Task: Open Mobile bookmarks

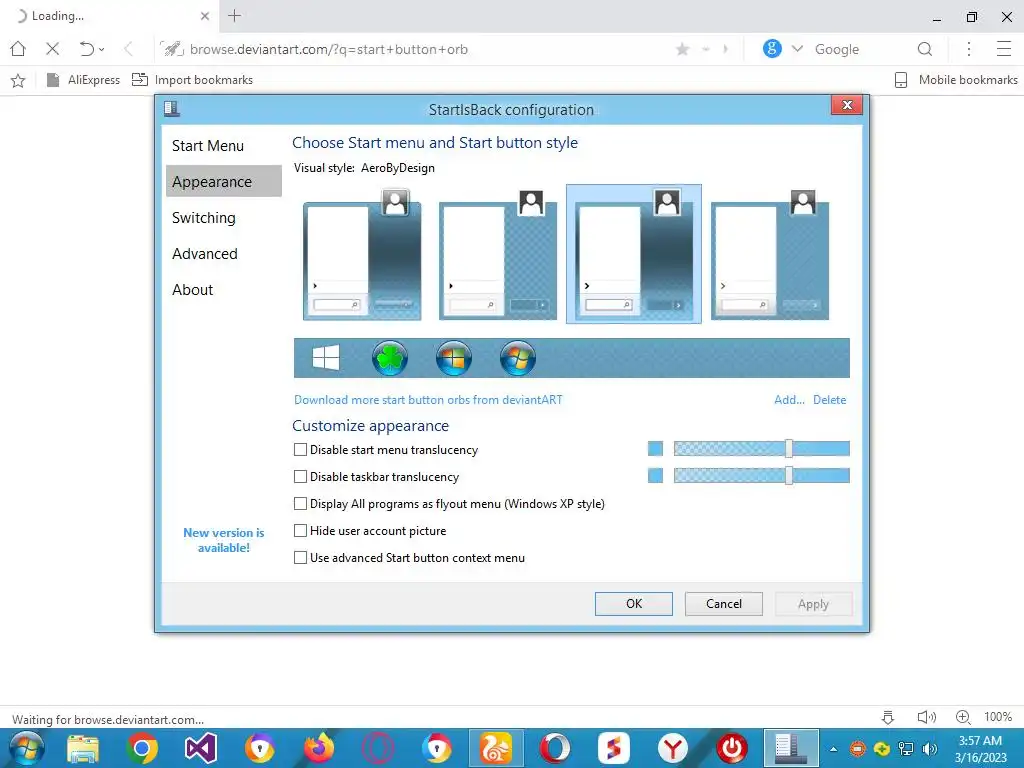Action: pyautogui.click(x=955, y=80)
